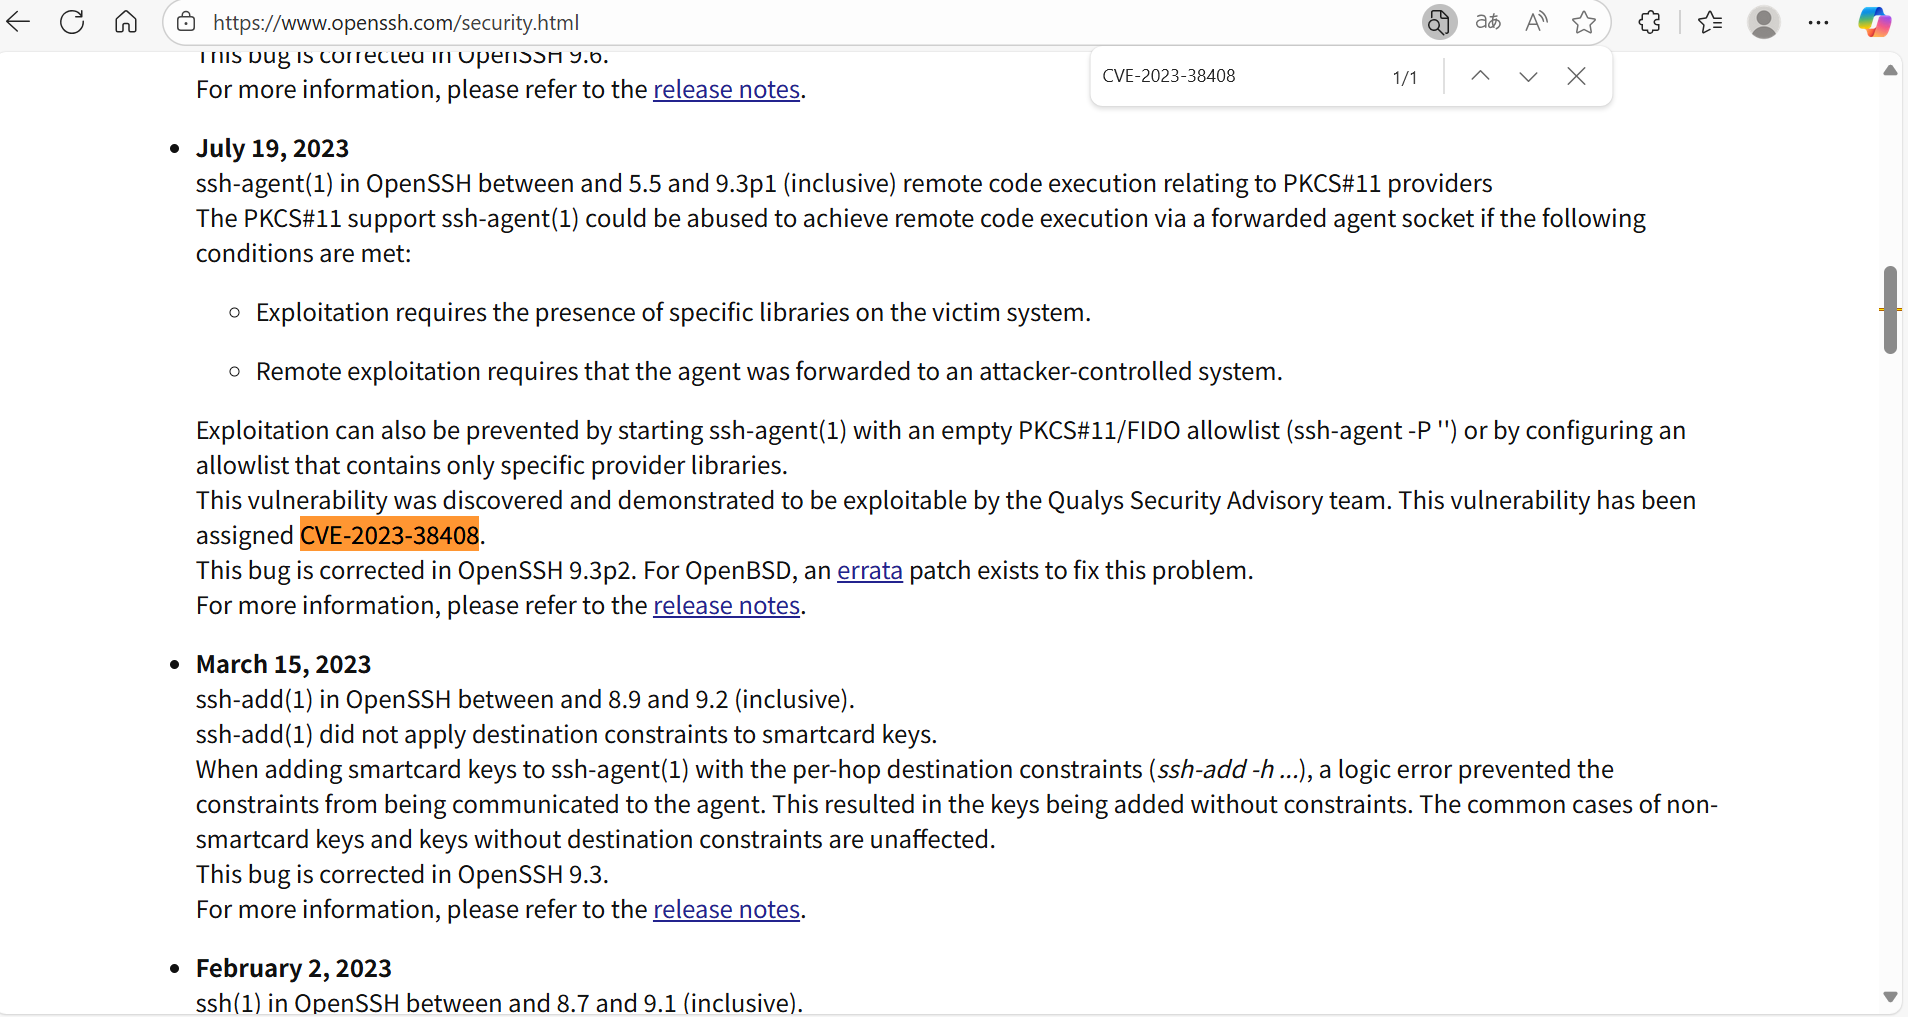Viewport: 1908px width, 1017px height.
Task: Click the browser back arrow
Action: click(x=19, y=22)
